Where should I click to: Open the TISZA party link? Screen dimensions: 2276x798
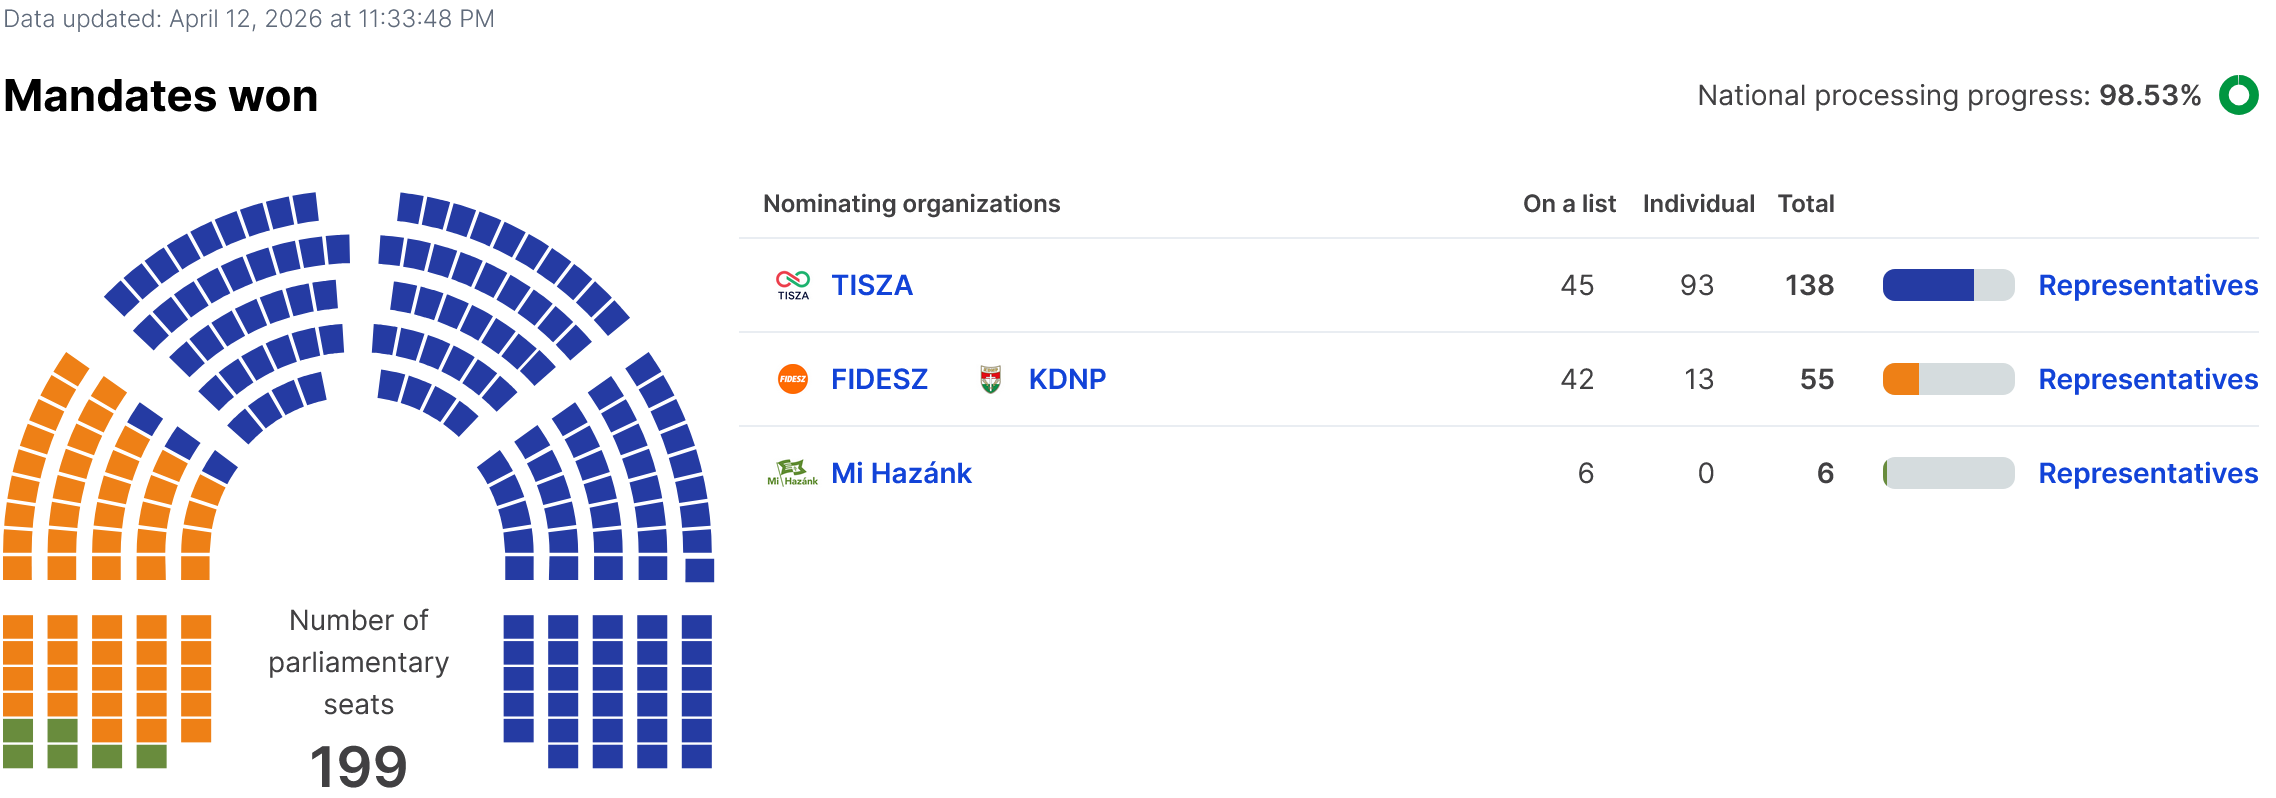pyautogui.click(x=872, y=285)
